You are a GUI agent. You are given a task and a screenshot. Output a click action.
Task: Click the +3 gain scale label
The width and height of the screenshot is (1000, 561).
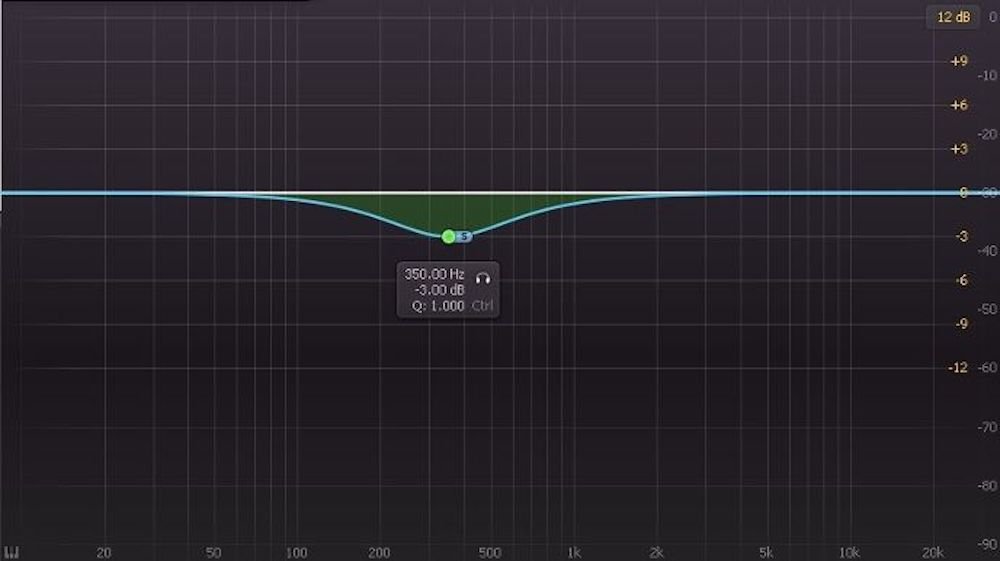[x=958, y=149]
